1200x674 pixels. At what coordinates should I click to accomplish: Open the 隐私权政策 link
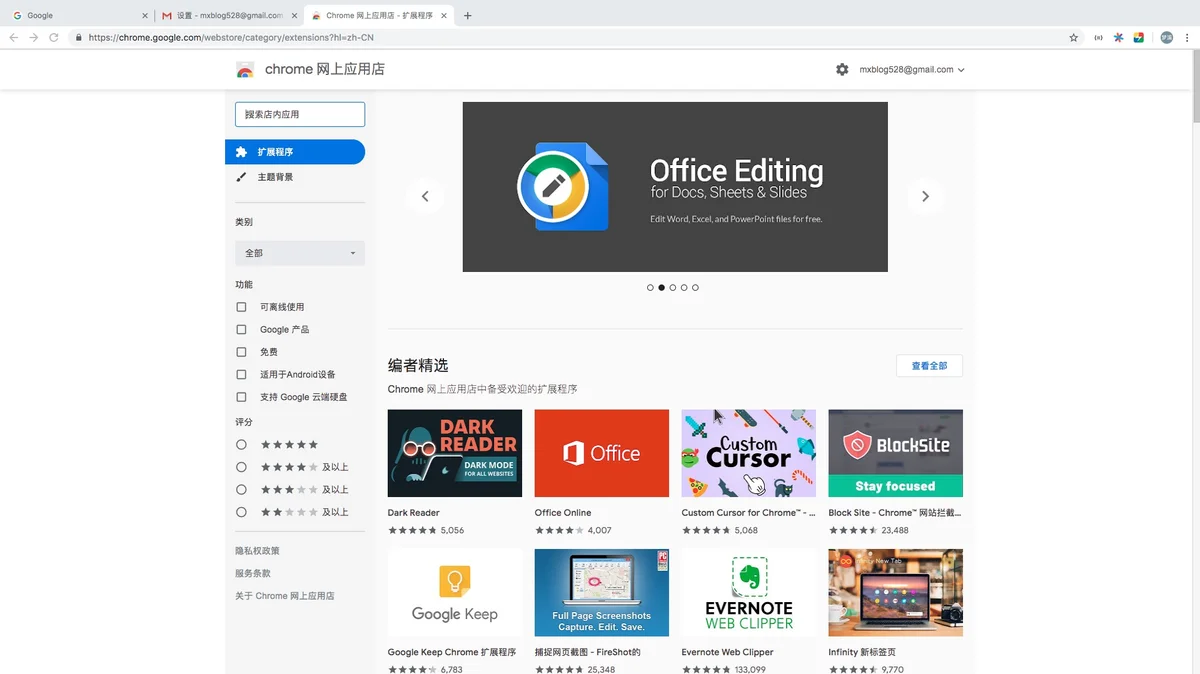257,551
